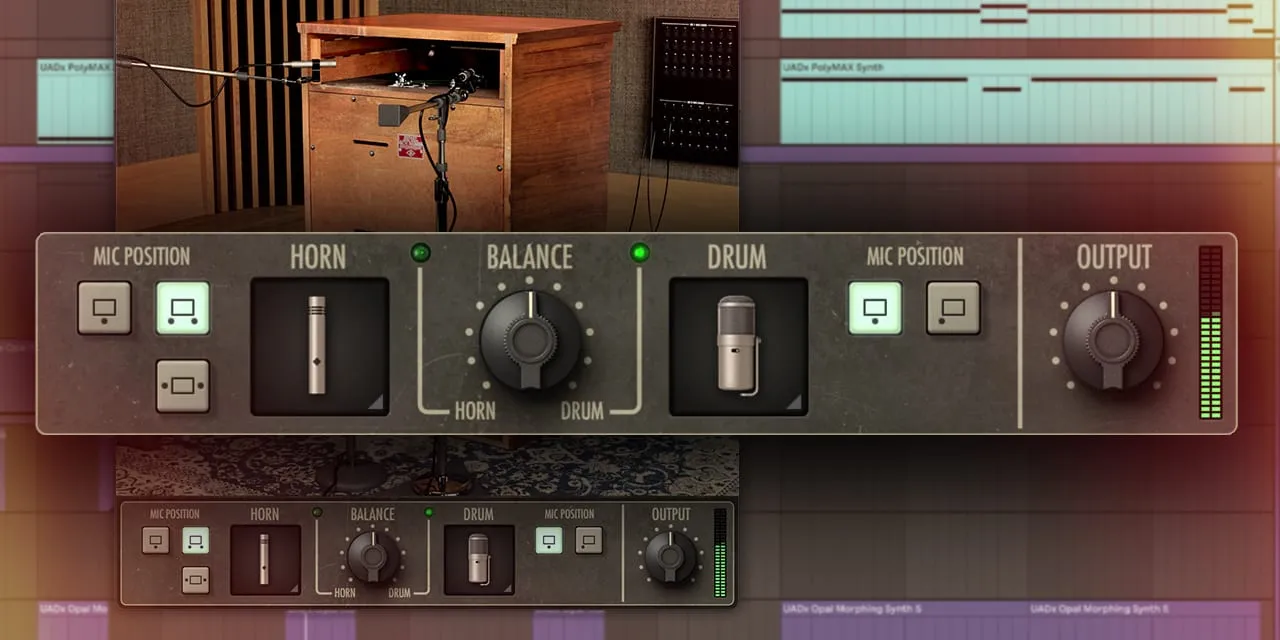
Task: Open Drum mic menu via corner triangle, large panel
Action: tap(796, 402)
